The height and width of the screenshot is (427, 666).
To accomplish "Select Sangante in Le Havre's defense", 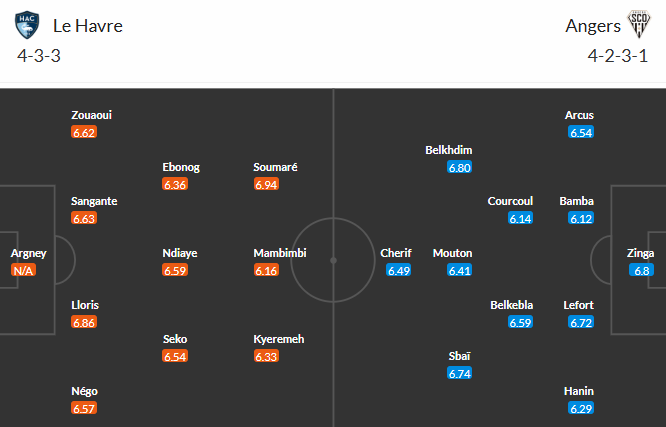I will click(x=94, y=201).
